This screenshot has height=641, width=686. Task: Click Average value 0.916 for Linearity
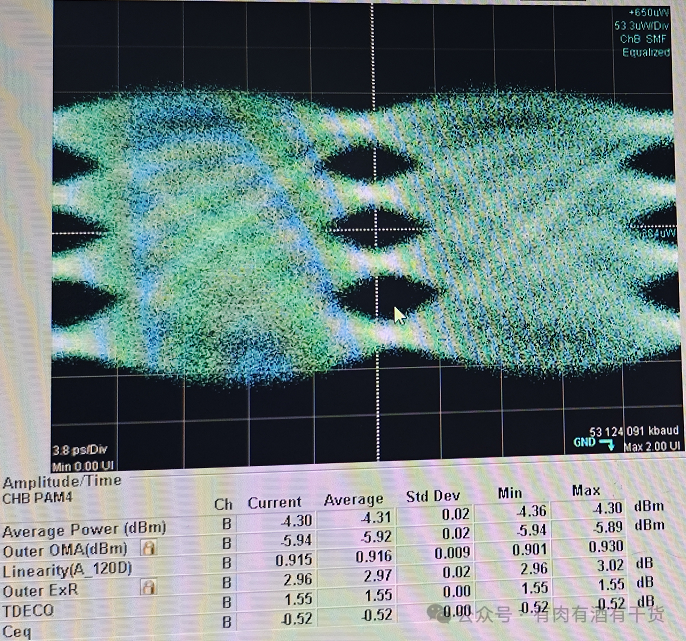point(374,556)
